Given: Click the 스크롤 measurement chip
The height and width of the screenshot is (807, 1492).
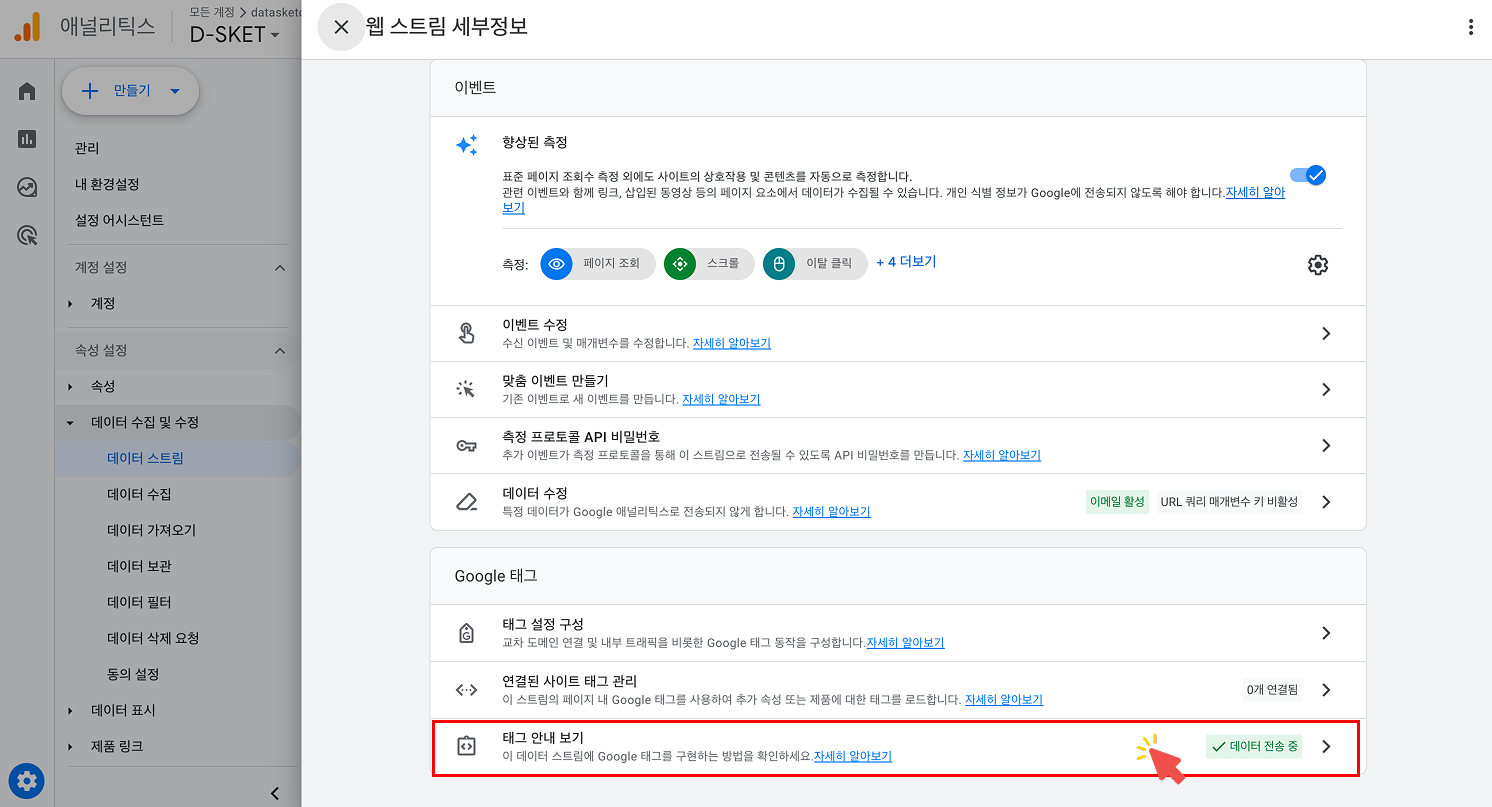Looking at the screenshot, I should coord(709,264).
